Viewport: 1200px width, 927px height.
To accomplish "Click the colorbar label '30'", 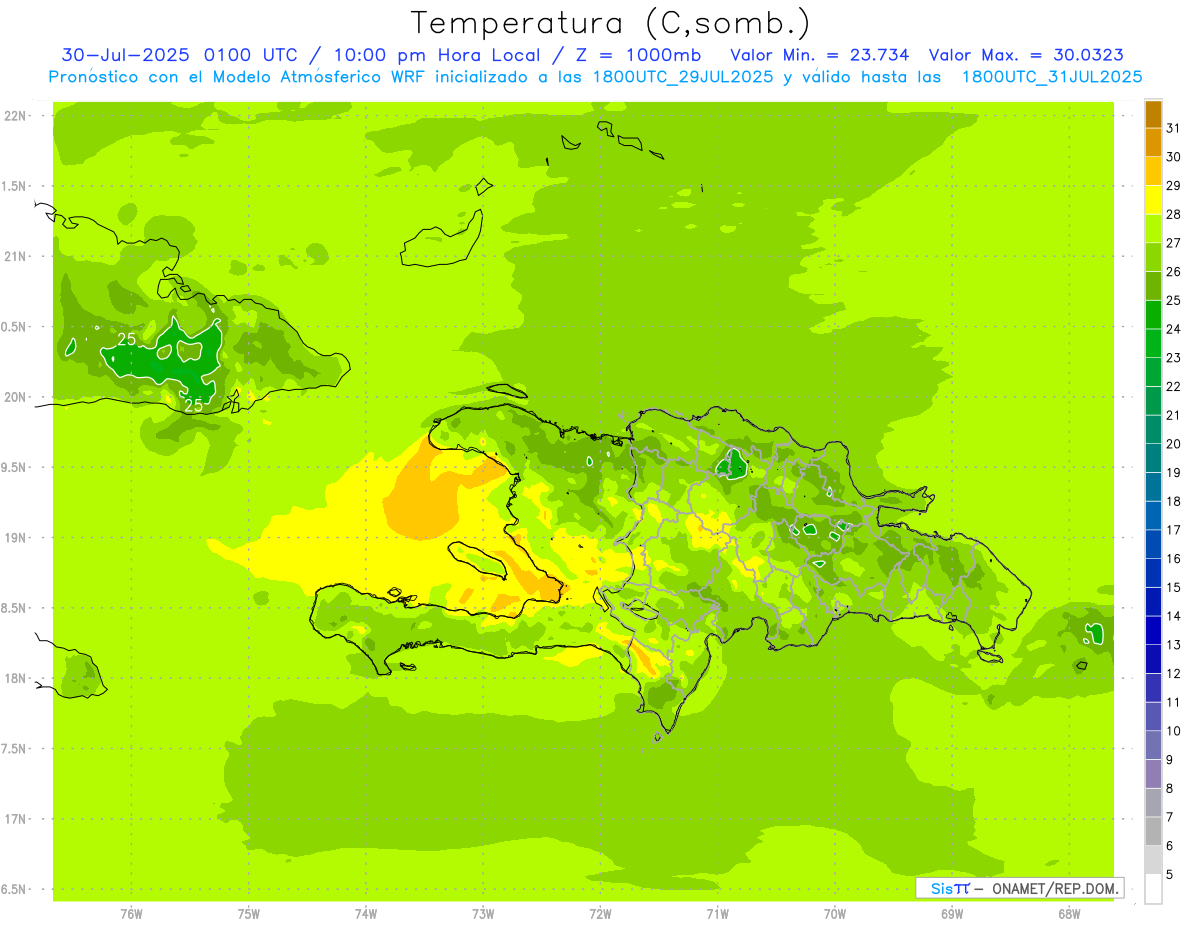I will tap(1173, 157).
